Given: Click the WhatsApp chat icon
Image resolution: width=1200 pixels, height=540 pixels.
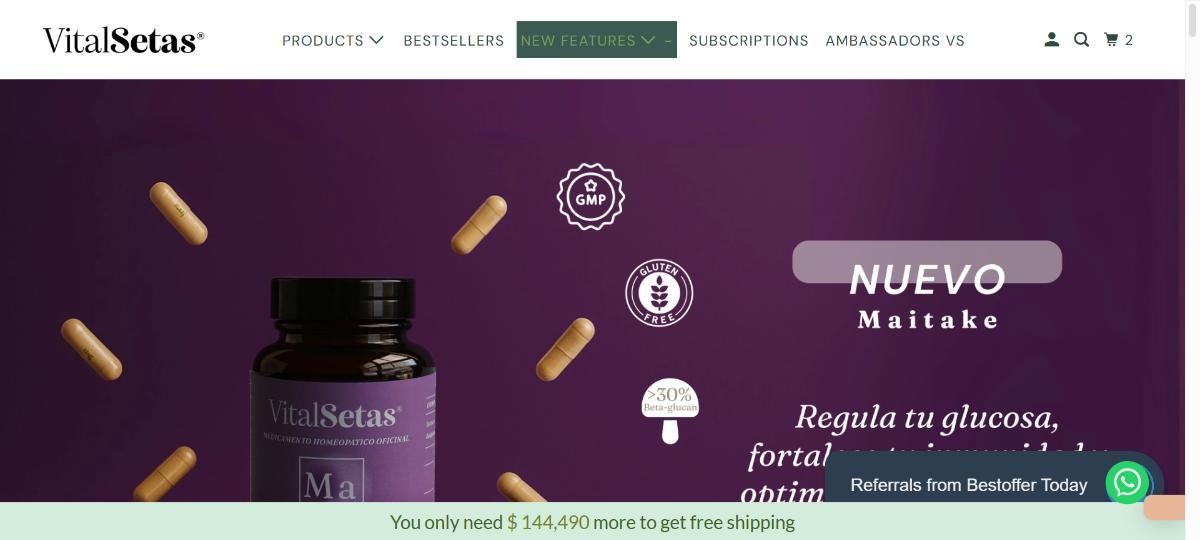Looking at the screenshot, I should tap(1127, 483).
